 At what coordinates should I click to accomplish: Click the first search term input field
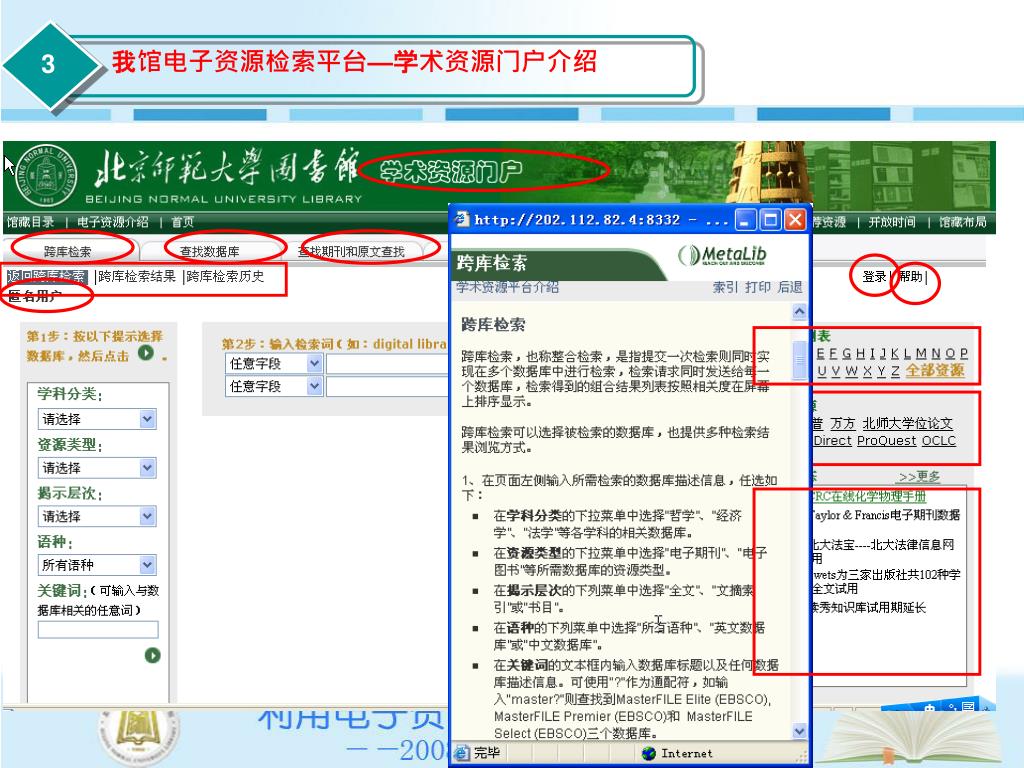pos(388,363)
